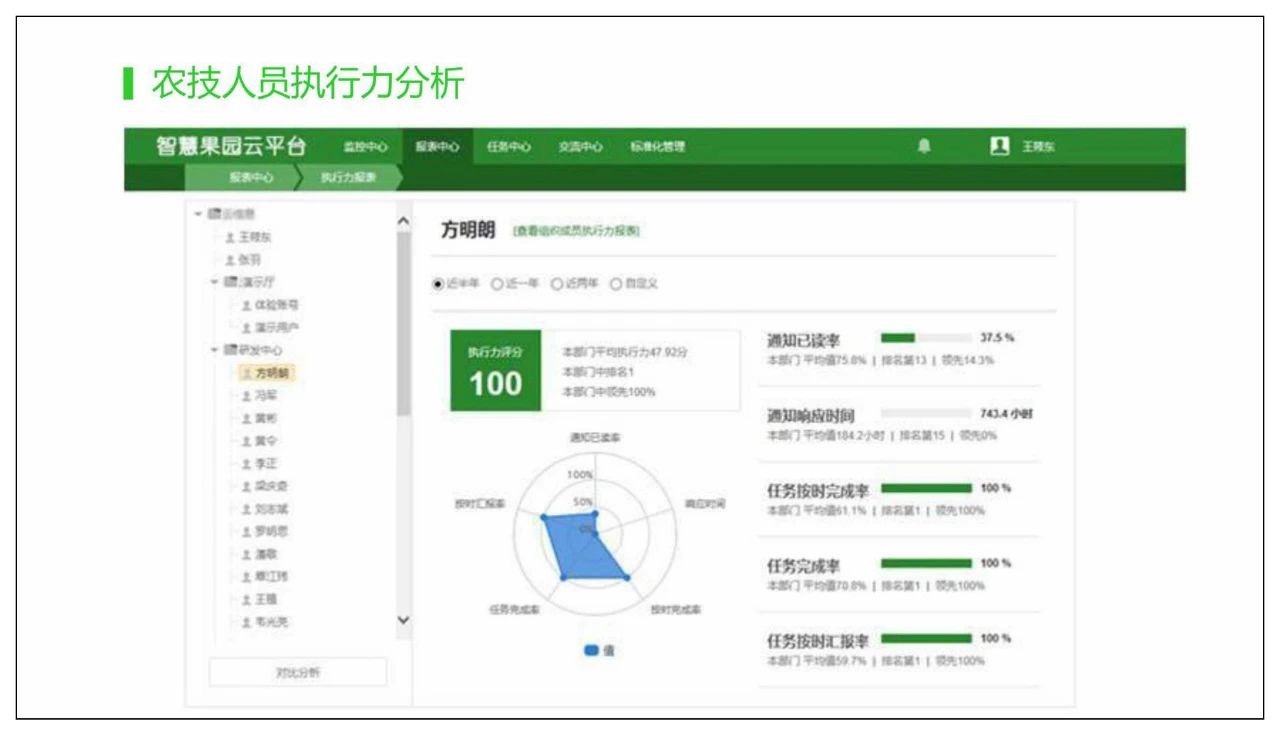Click the 通知已读率 progress bar

tap(925, 338)
